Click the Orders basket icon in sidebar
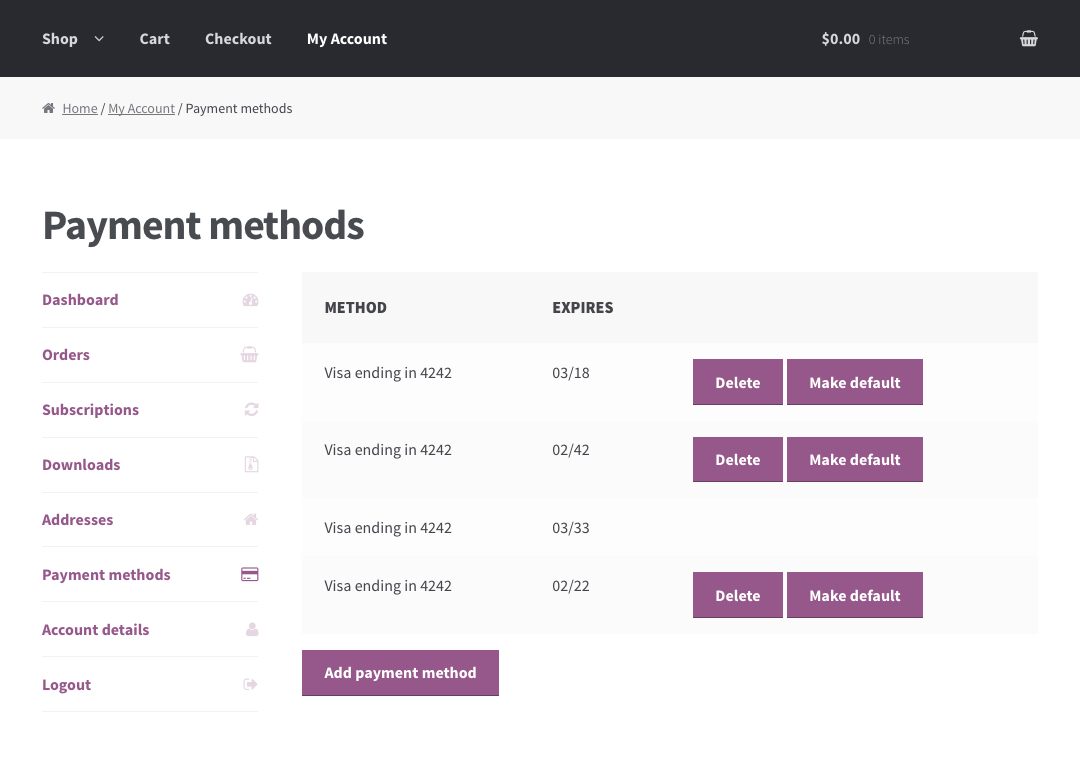 tap(250, 355)
